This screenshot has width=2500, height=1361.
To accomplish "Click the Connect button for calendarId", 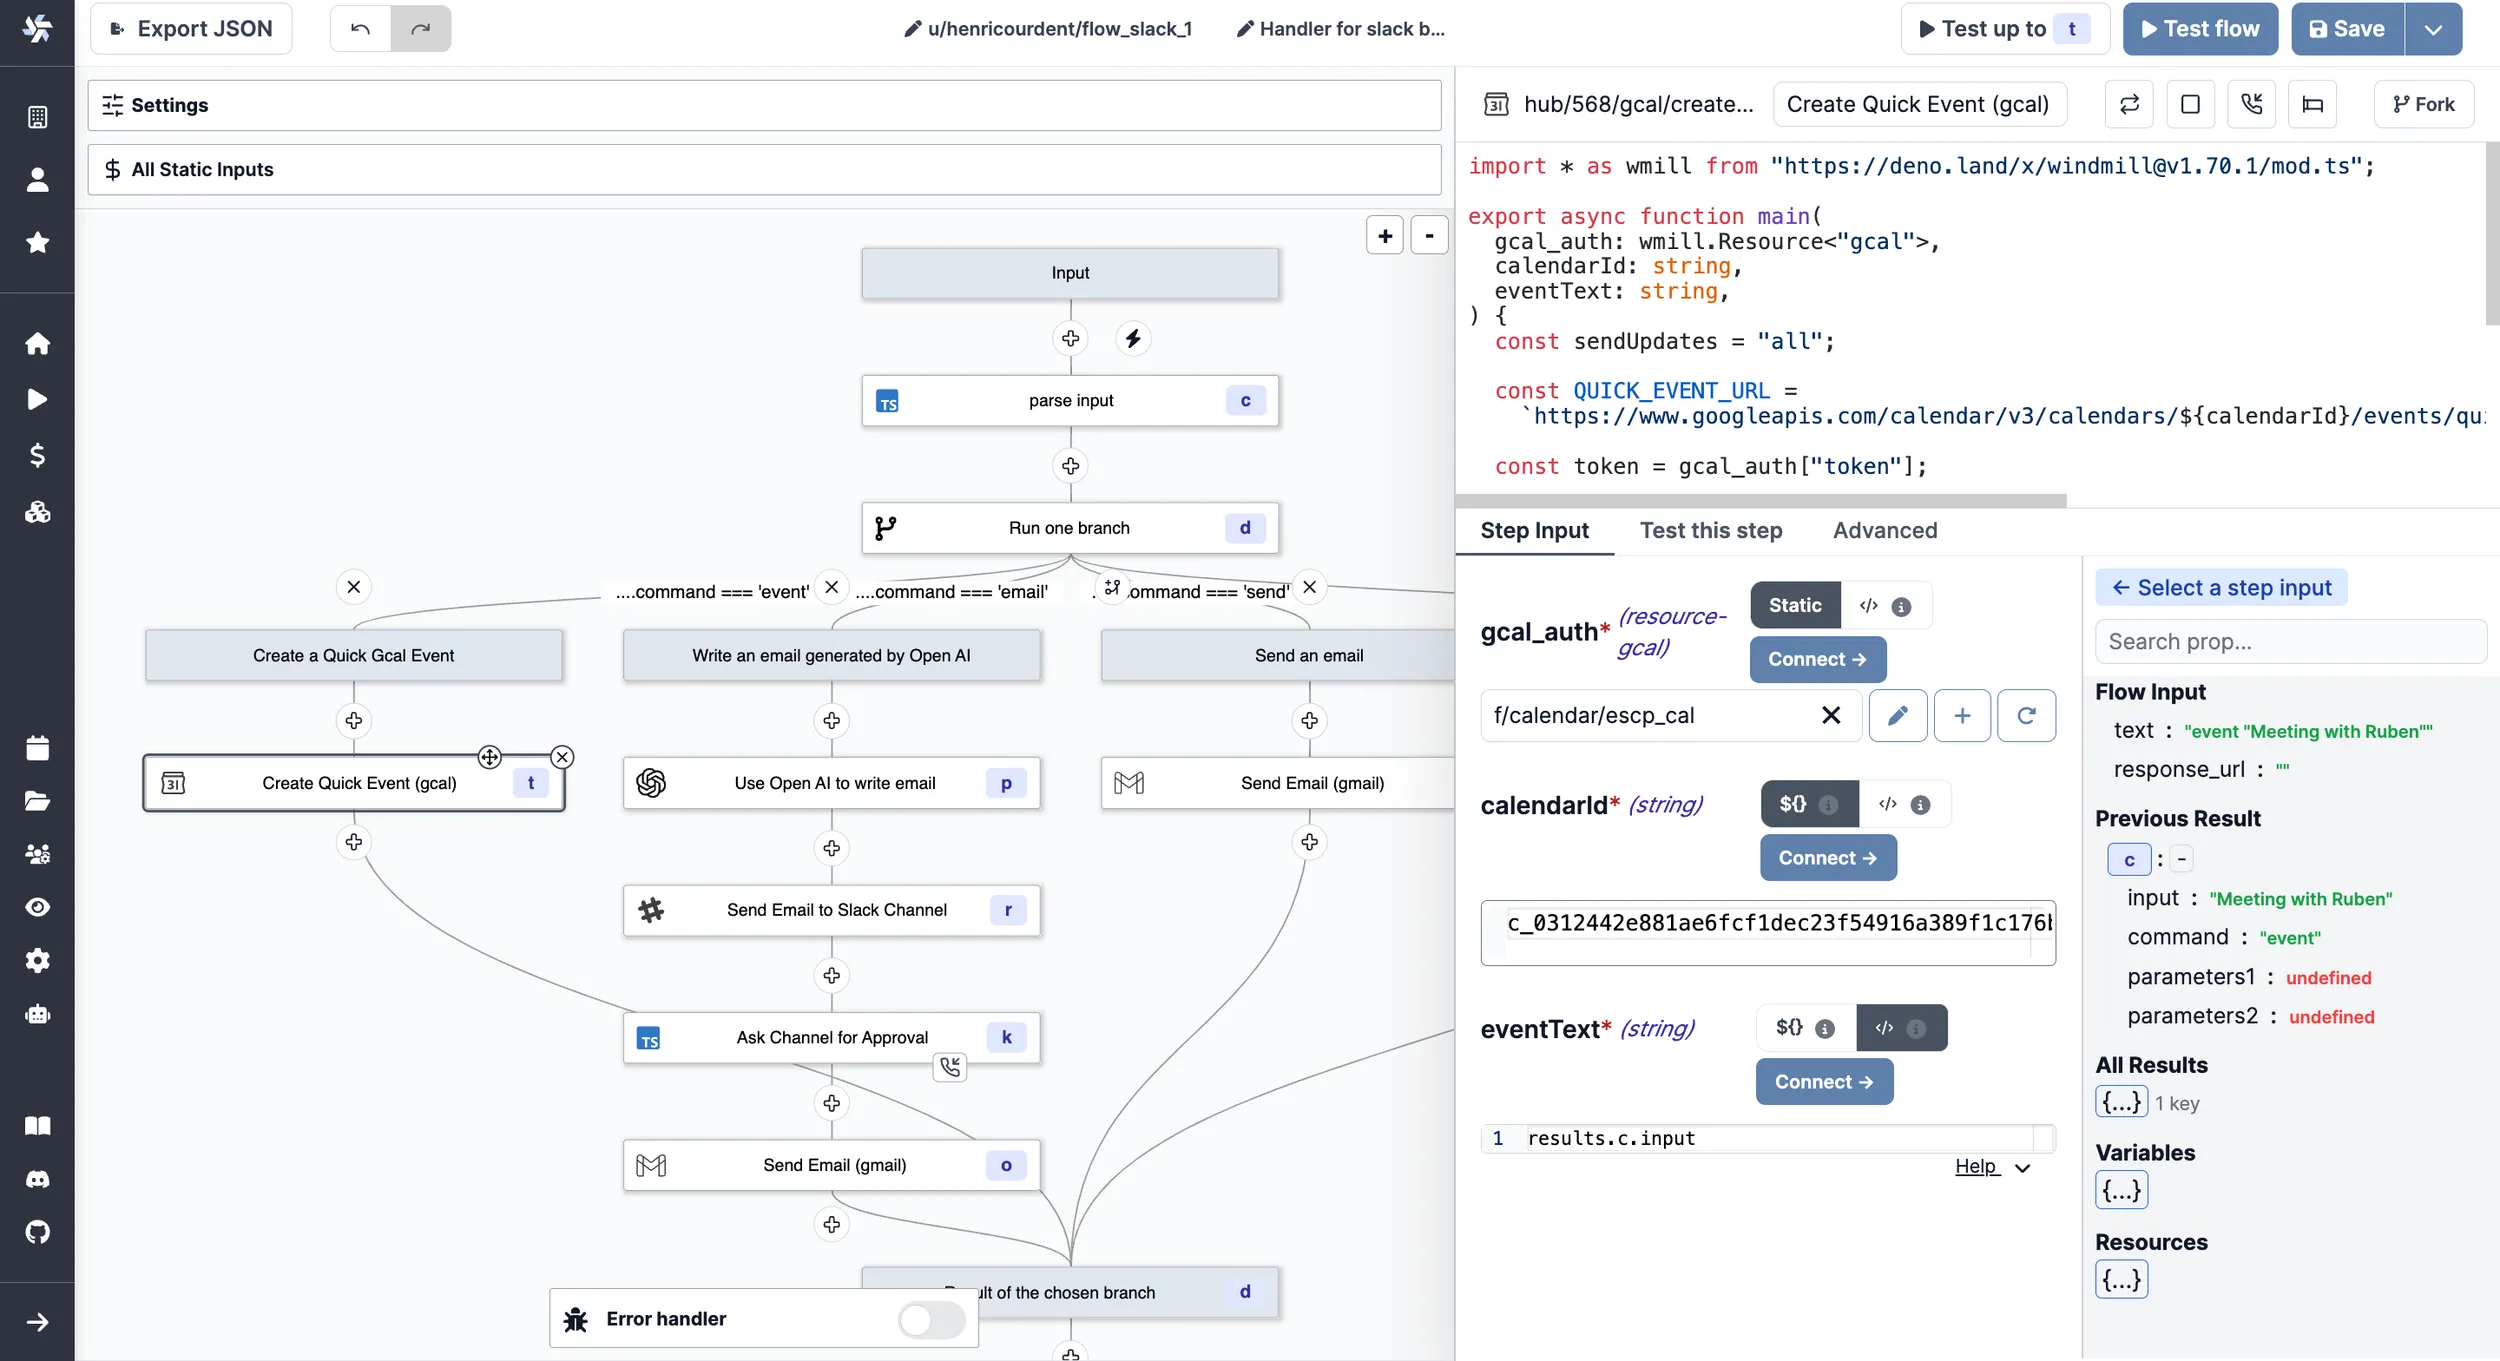I will pos(1827,857).
